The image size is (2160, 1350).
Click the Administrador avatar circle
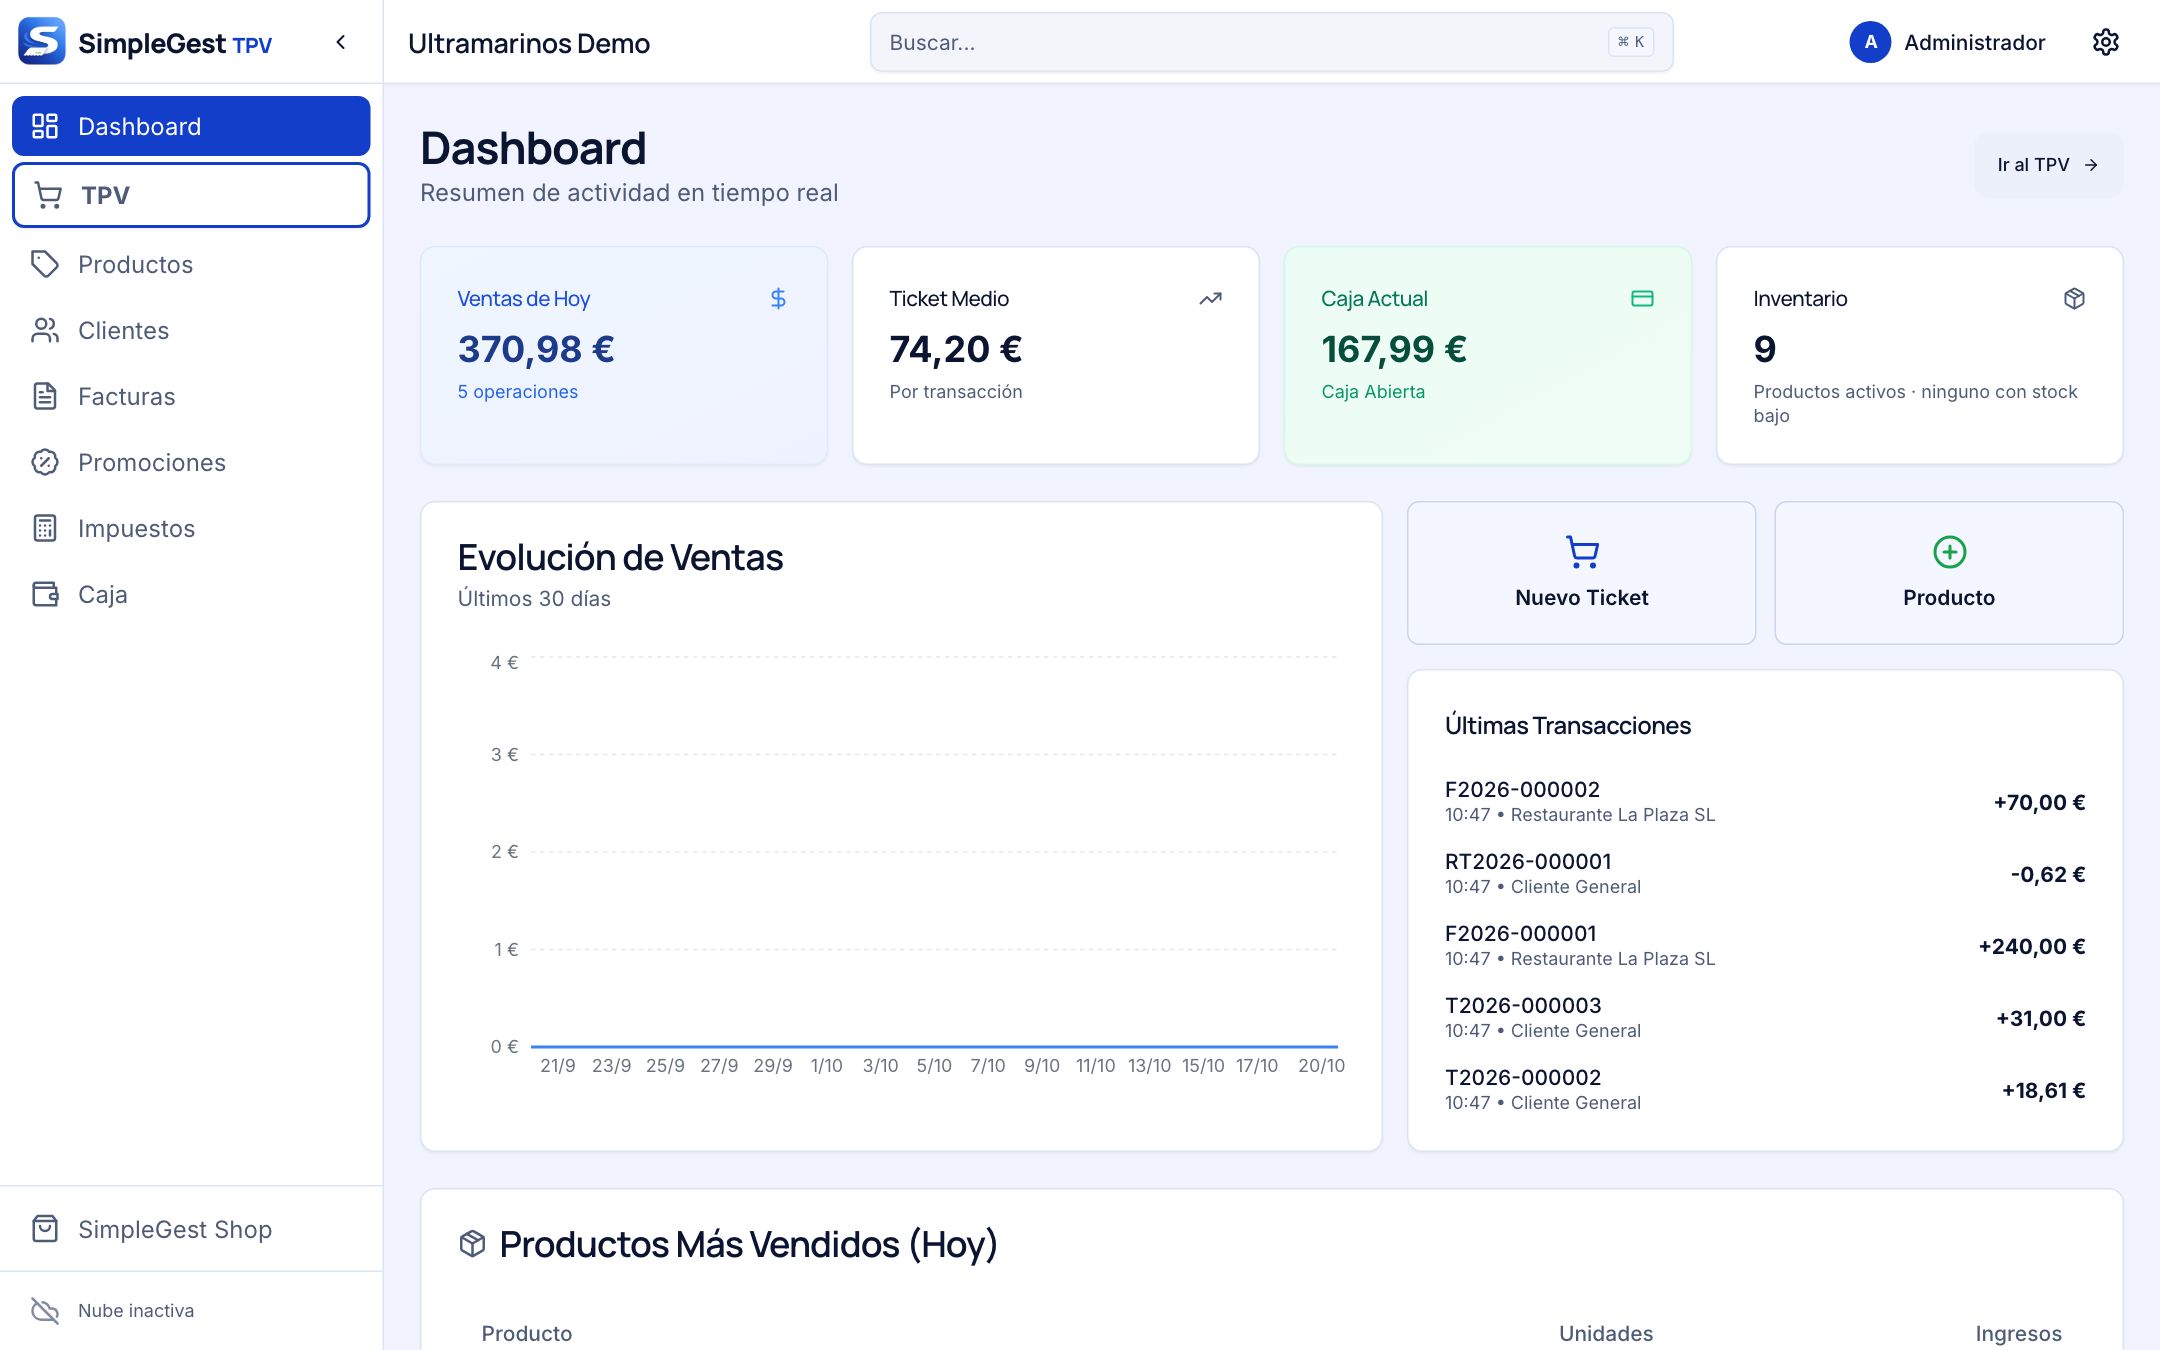[1870, 42]
